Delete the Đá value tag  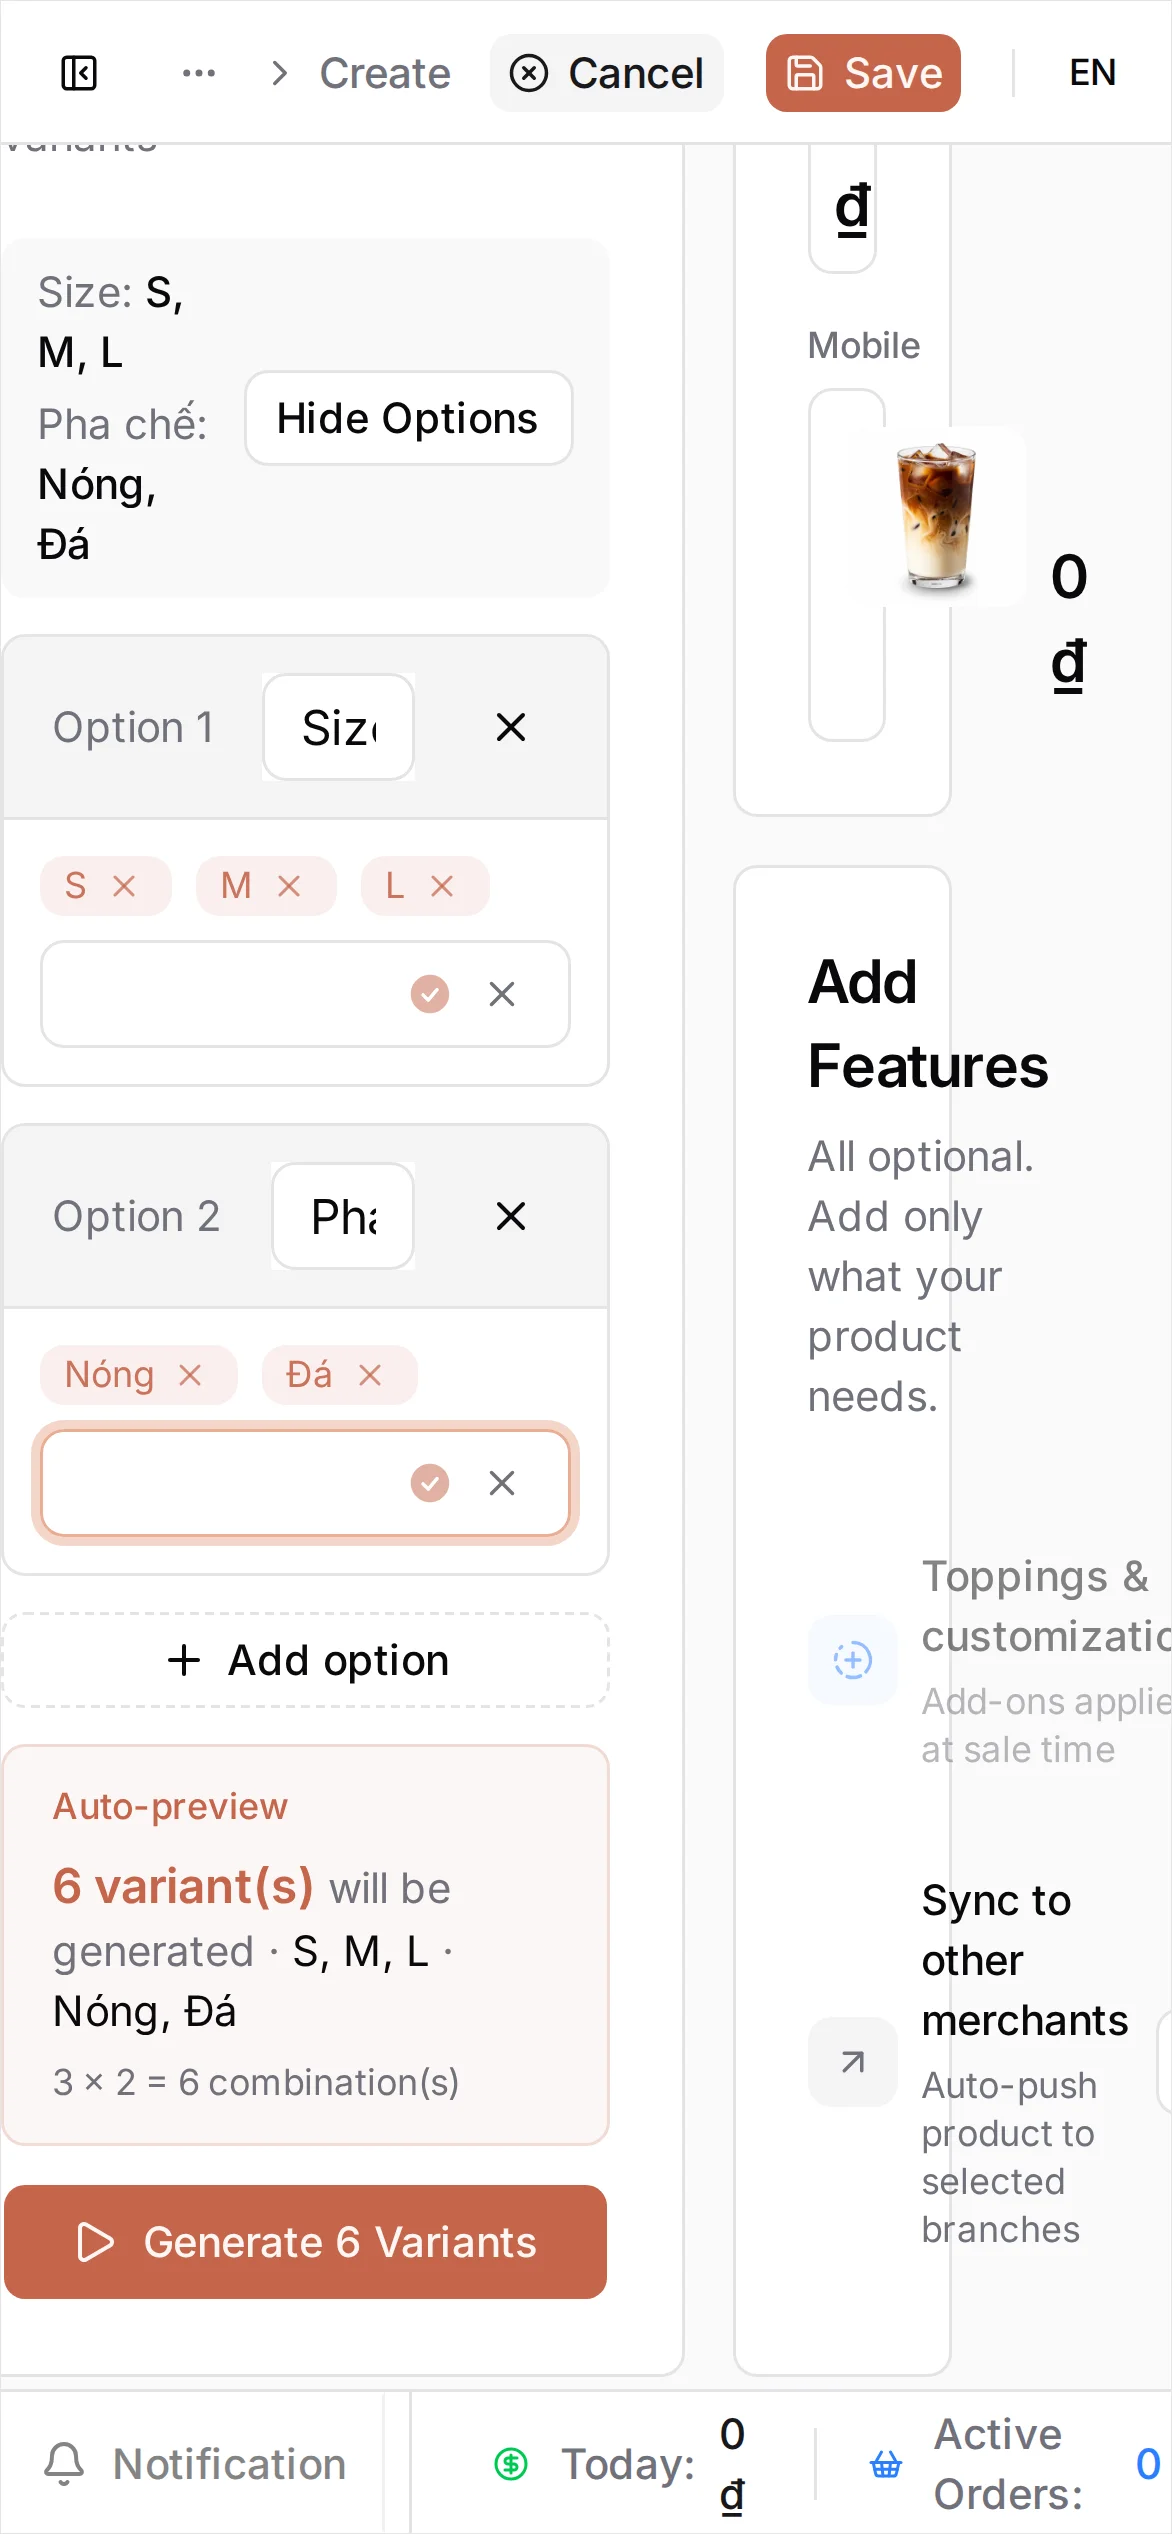370,1375
